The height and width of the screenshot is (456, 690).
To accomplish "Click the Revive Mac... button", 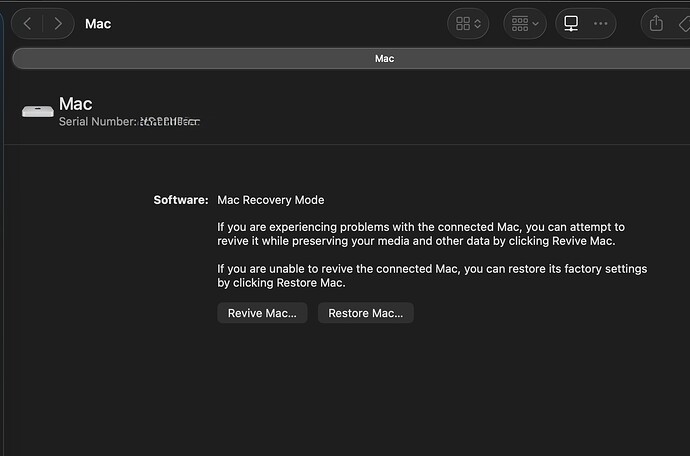I will 262,313.
